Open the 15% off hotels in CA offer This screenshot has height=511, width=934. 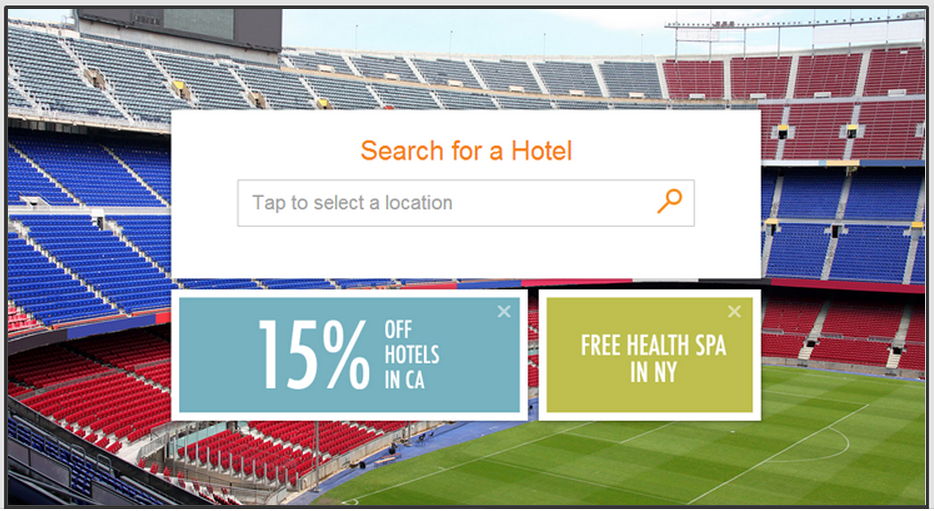tap(350, 355)
